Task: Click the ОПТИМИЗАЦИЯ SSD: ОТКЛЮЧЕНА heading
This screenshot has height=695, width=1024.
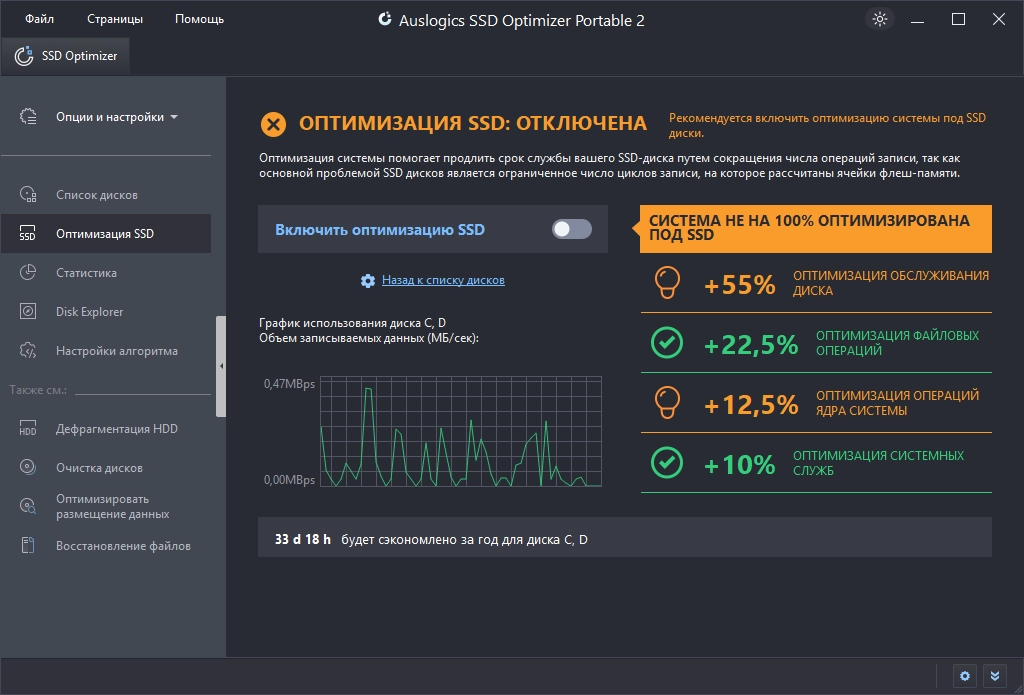Action: pos(473,123)
